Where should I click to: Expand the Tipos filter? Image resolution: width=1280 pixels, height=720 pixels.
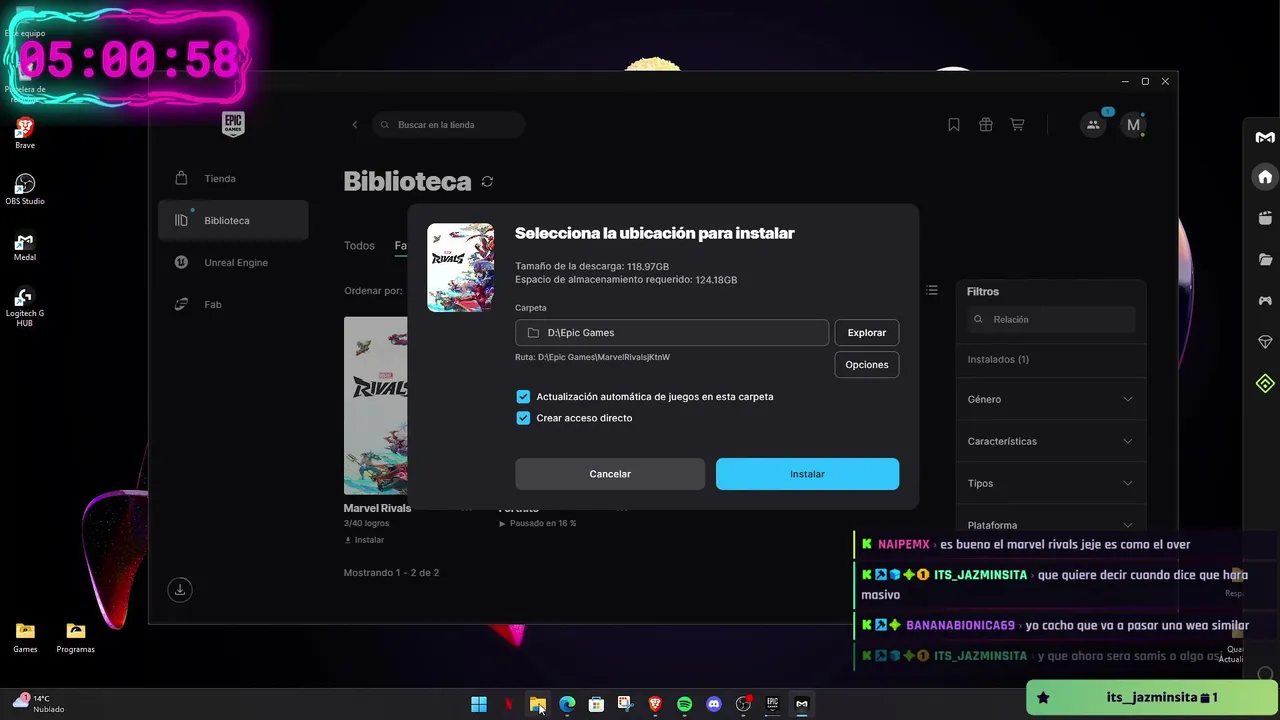1050,483
